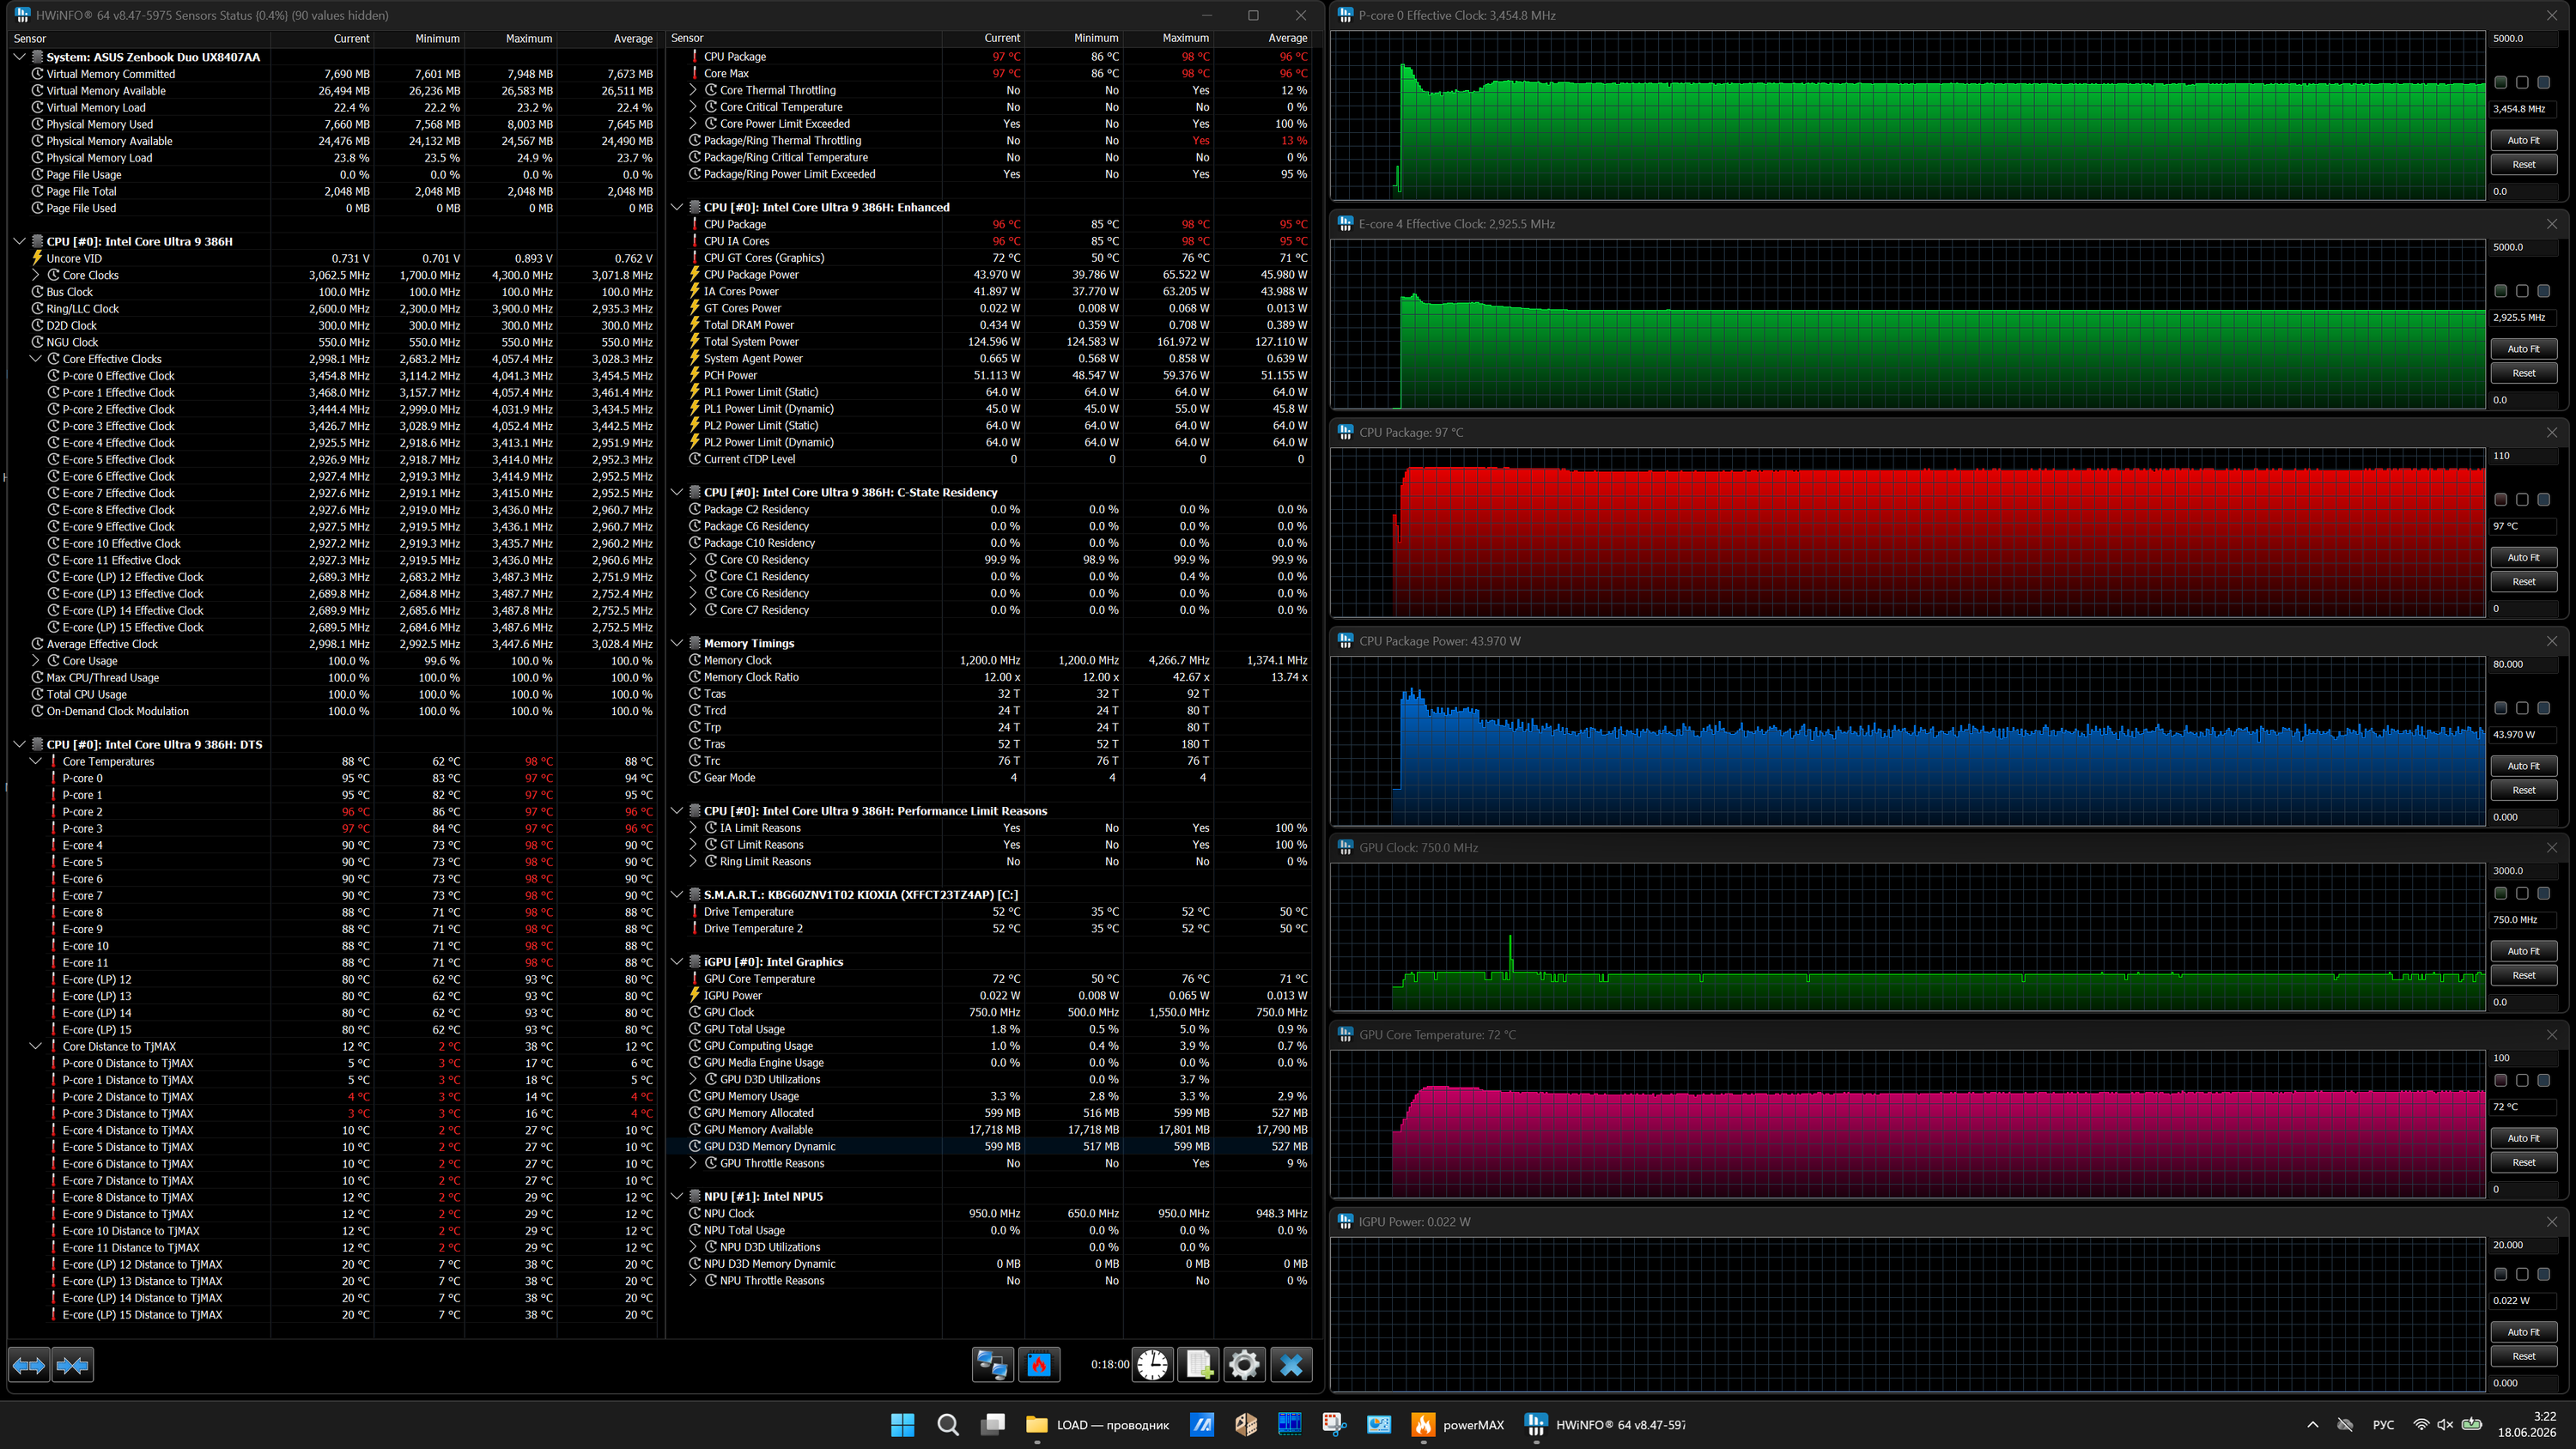Click the muted volume tray icon
2576x1449 pixels.
point(2445,1425)
